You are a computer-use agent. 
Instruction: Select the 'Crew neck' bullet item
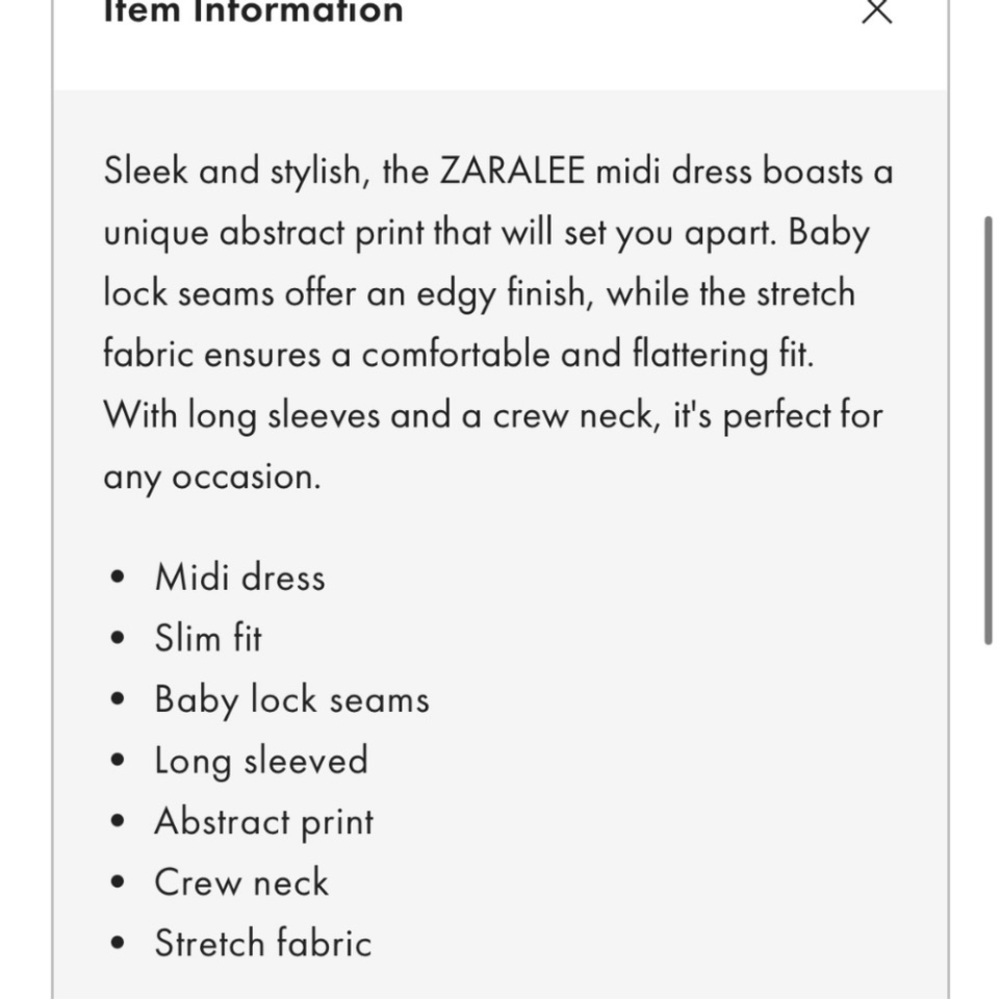pos(242,883)
